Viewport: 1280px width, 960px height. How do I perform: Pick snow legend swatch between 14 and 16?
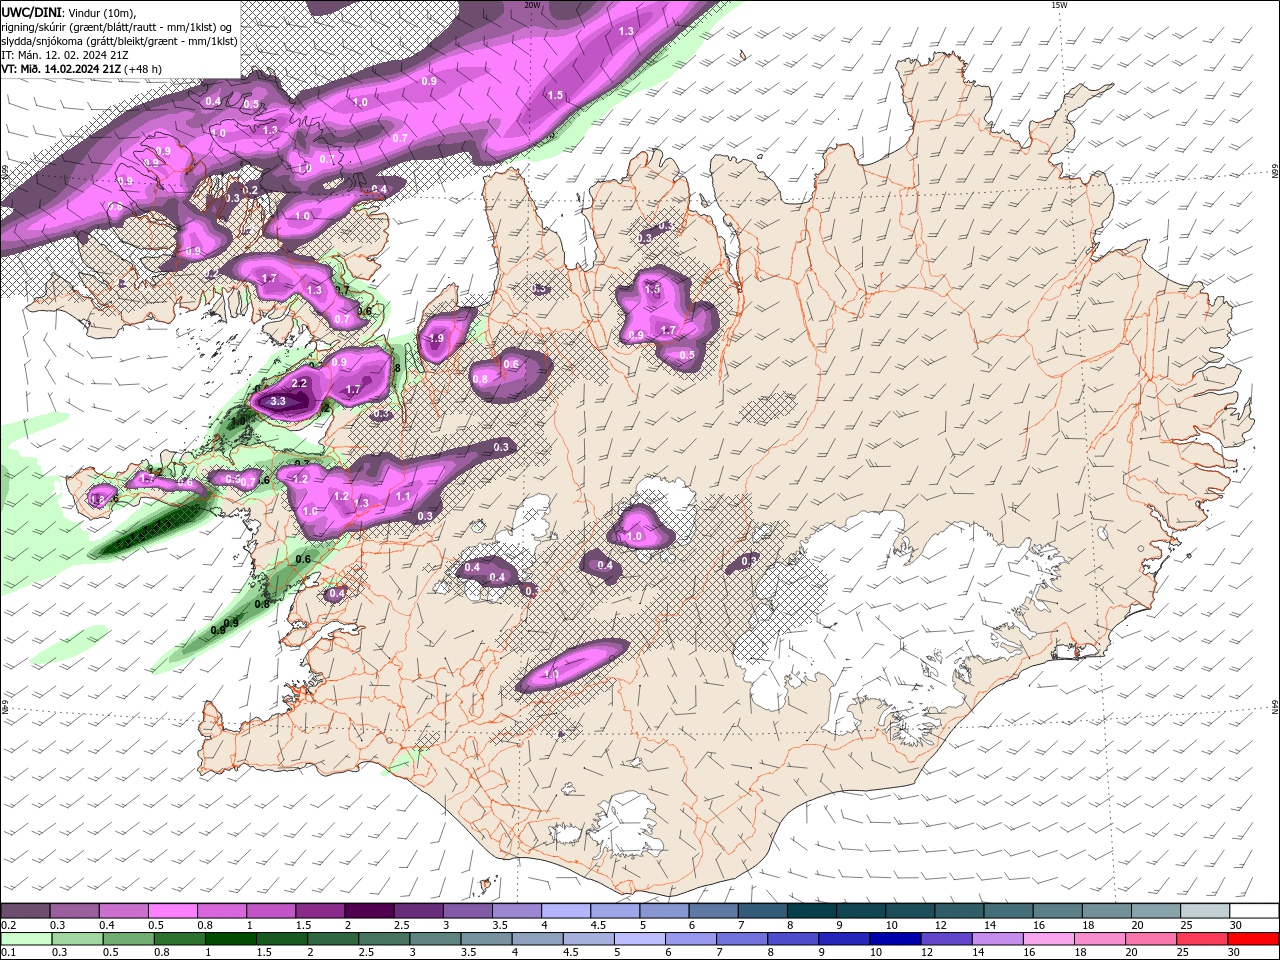point(1008,911)
